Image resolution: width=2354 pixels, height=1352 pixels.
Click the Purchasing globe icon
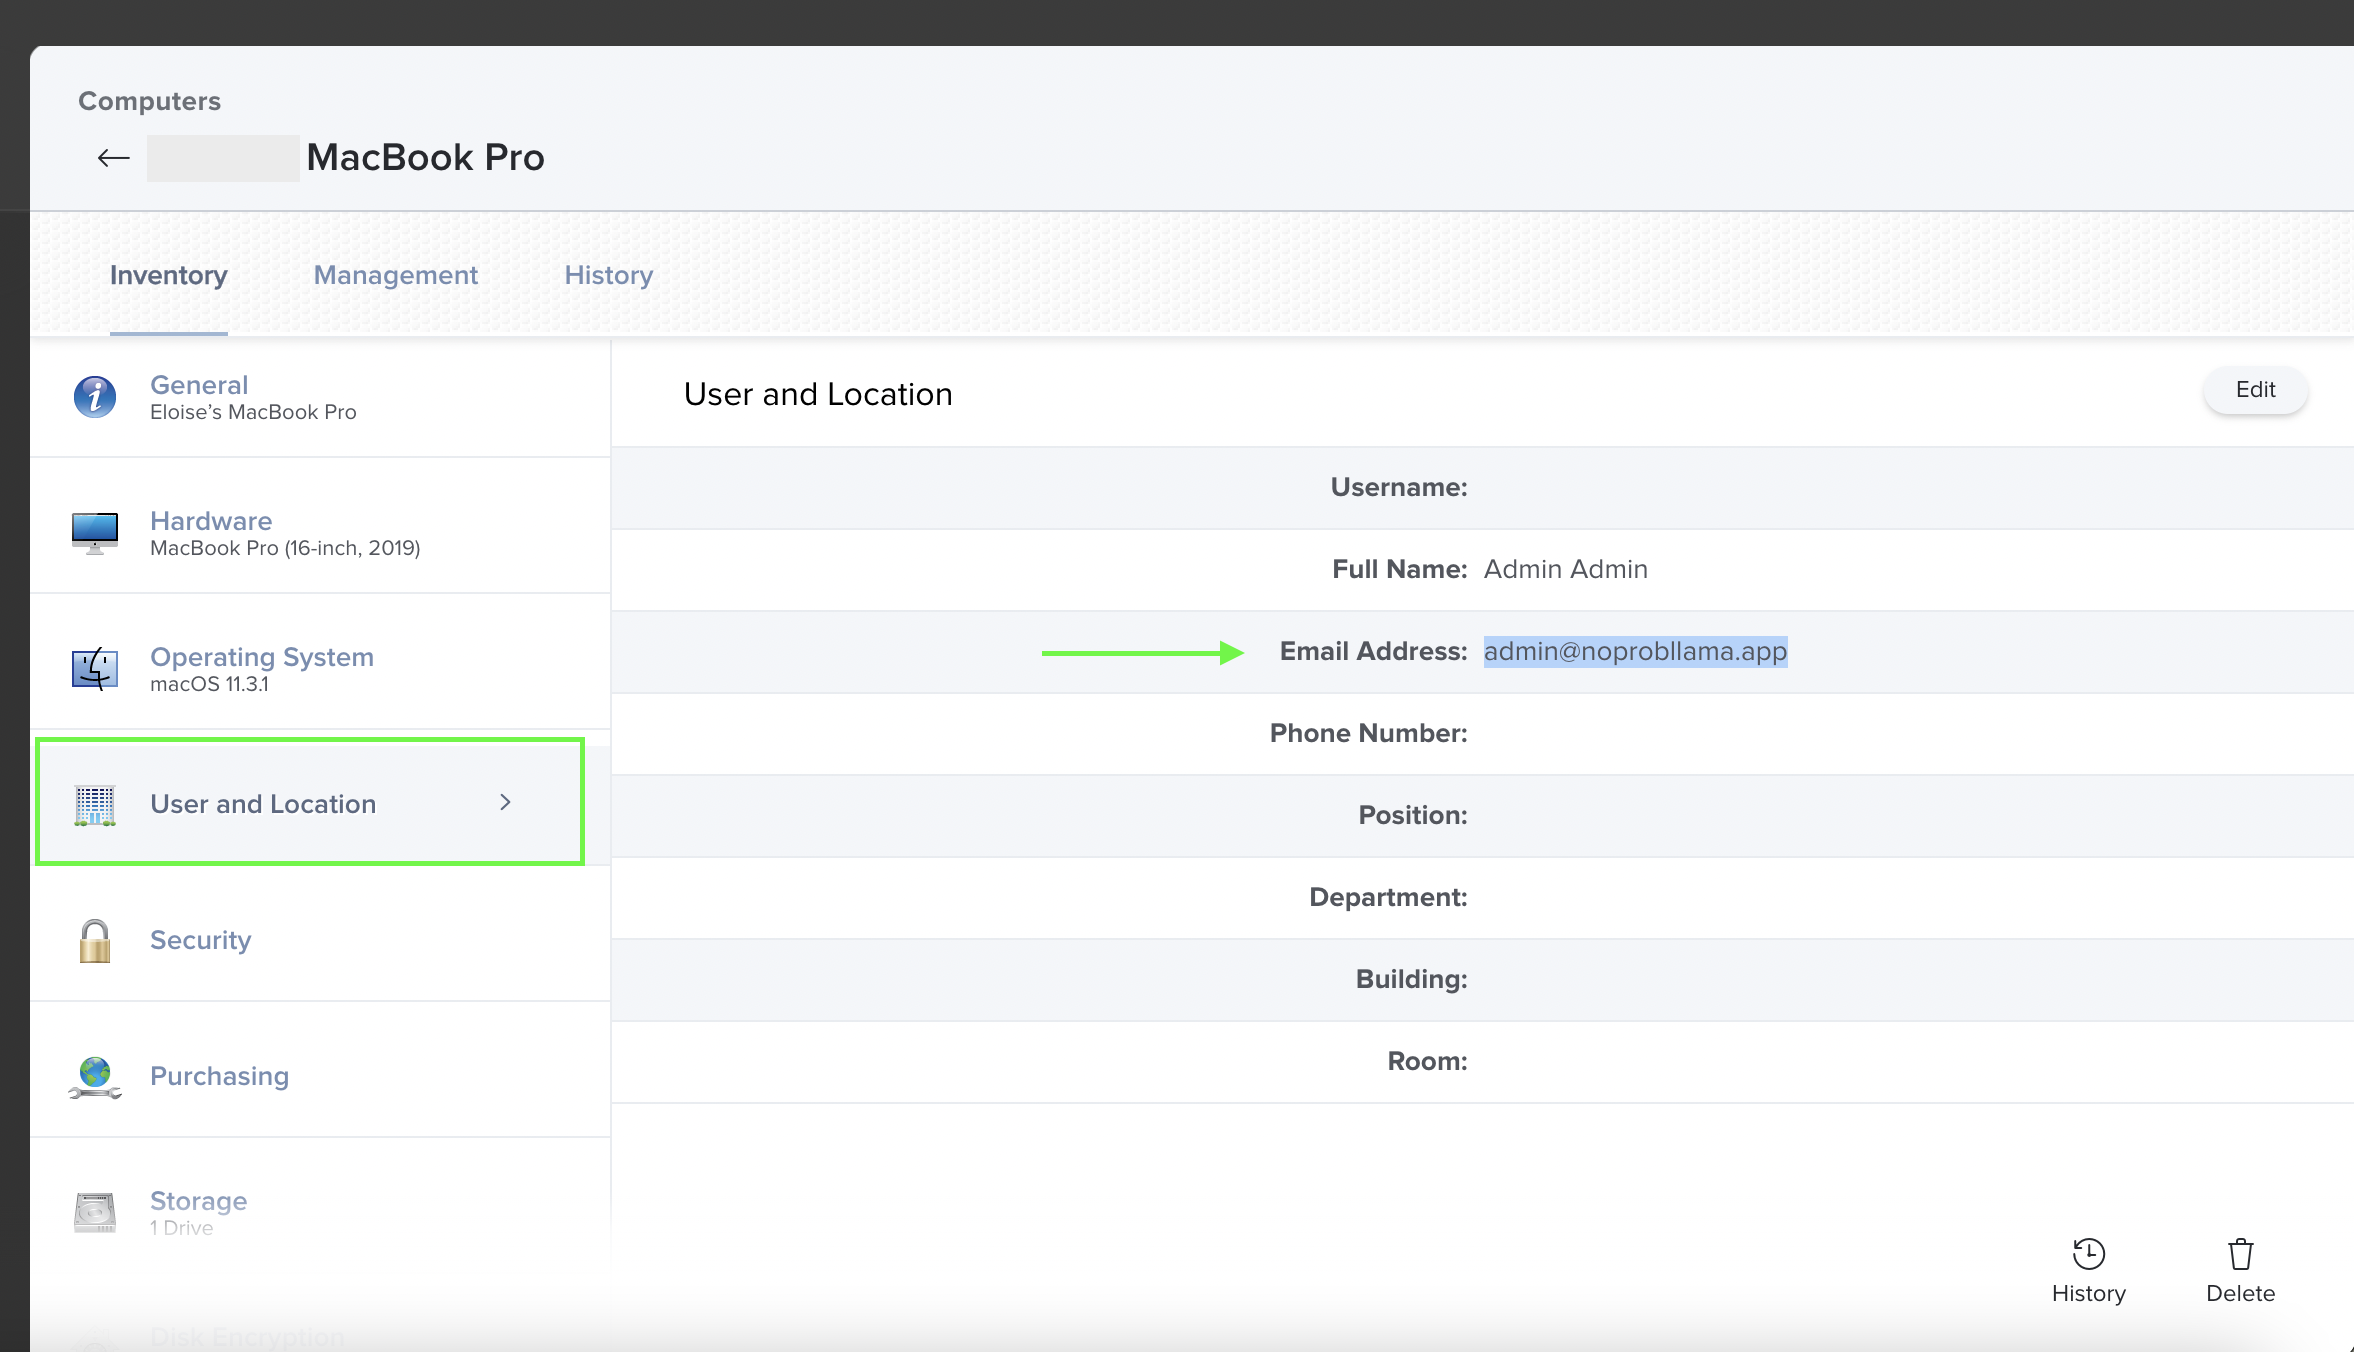(95, 1078)
